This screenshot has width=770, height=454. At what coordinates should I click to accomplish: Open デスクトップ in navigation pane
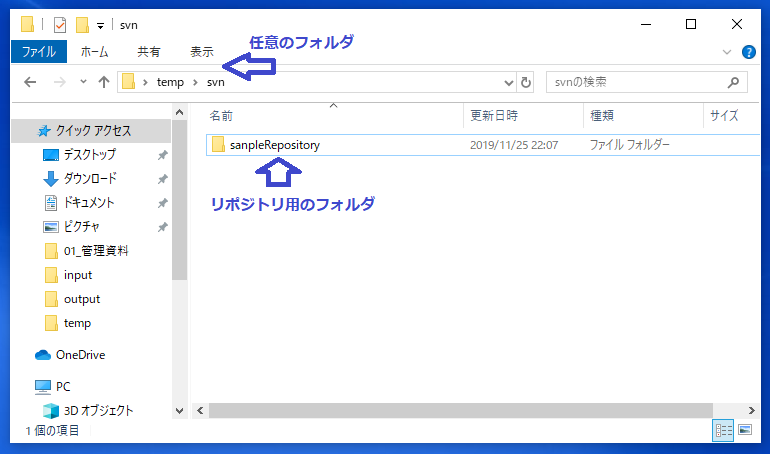click(90, 155)
